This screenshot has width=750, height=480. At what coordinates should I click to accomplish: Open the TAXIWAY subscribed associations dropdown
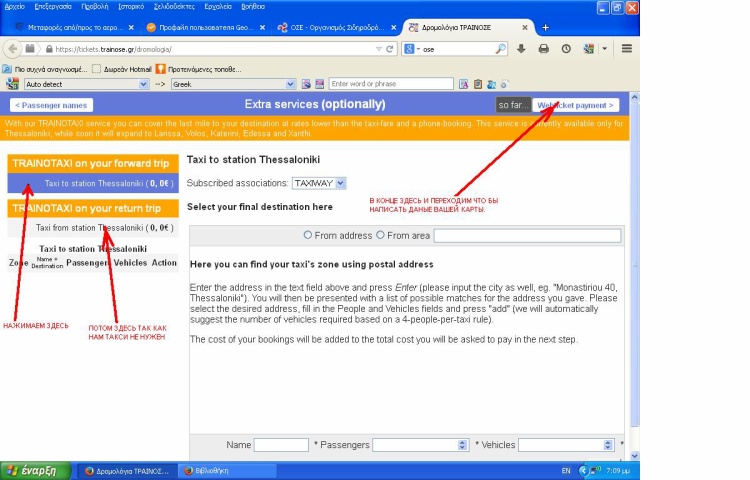click(x=319, y=183)
